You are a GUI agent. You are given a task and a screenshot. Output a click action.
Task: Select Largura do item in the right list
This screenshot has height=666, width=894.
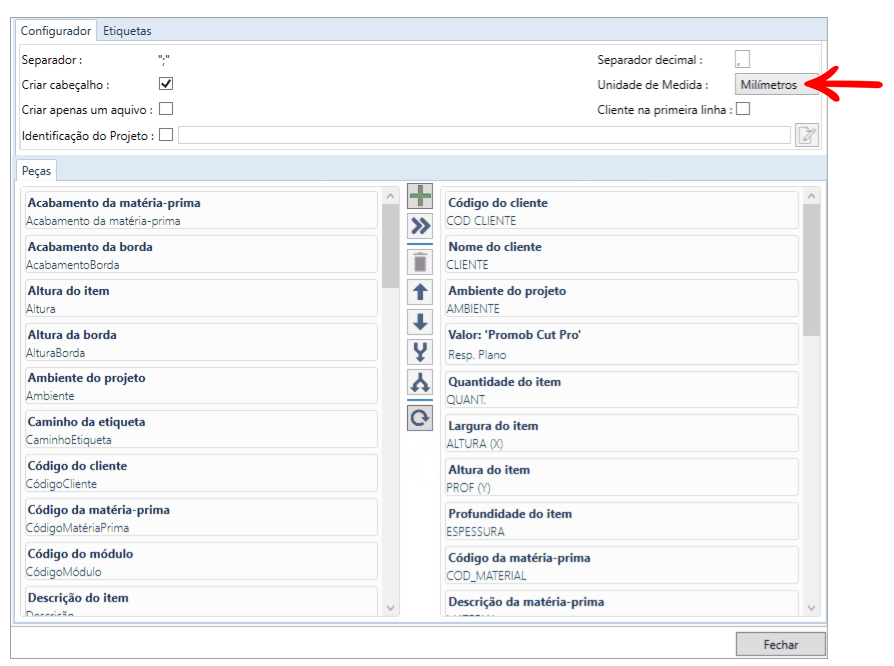[x=622, y=434]
